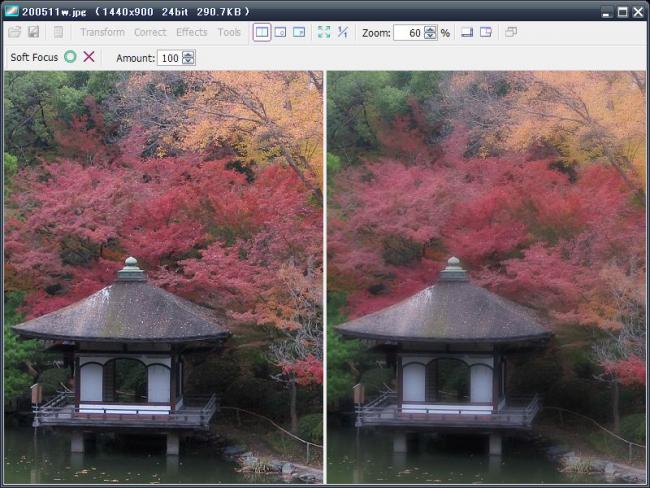Apply Soft Focus with the green circle
This screenshot has width=650, height=488.
point(70,57)
